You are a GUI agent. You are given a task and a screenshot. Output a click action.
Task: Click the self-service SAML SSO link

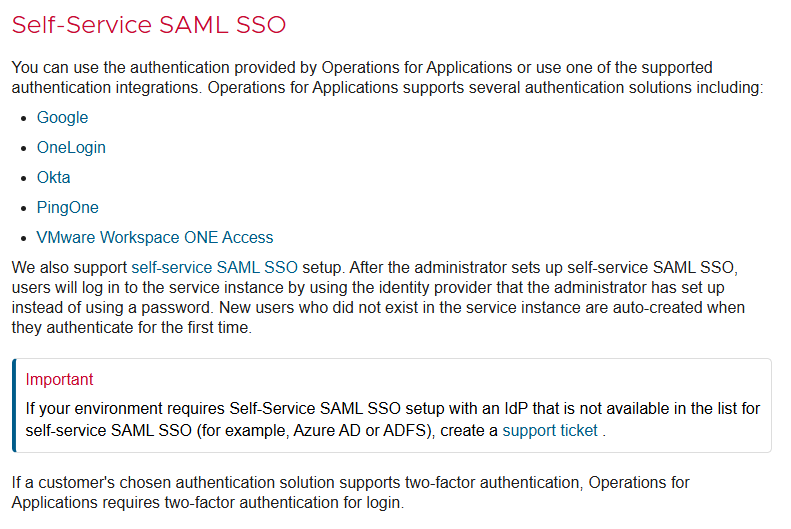pyautogui.click(x=214, y=268)
